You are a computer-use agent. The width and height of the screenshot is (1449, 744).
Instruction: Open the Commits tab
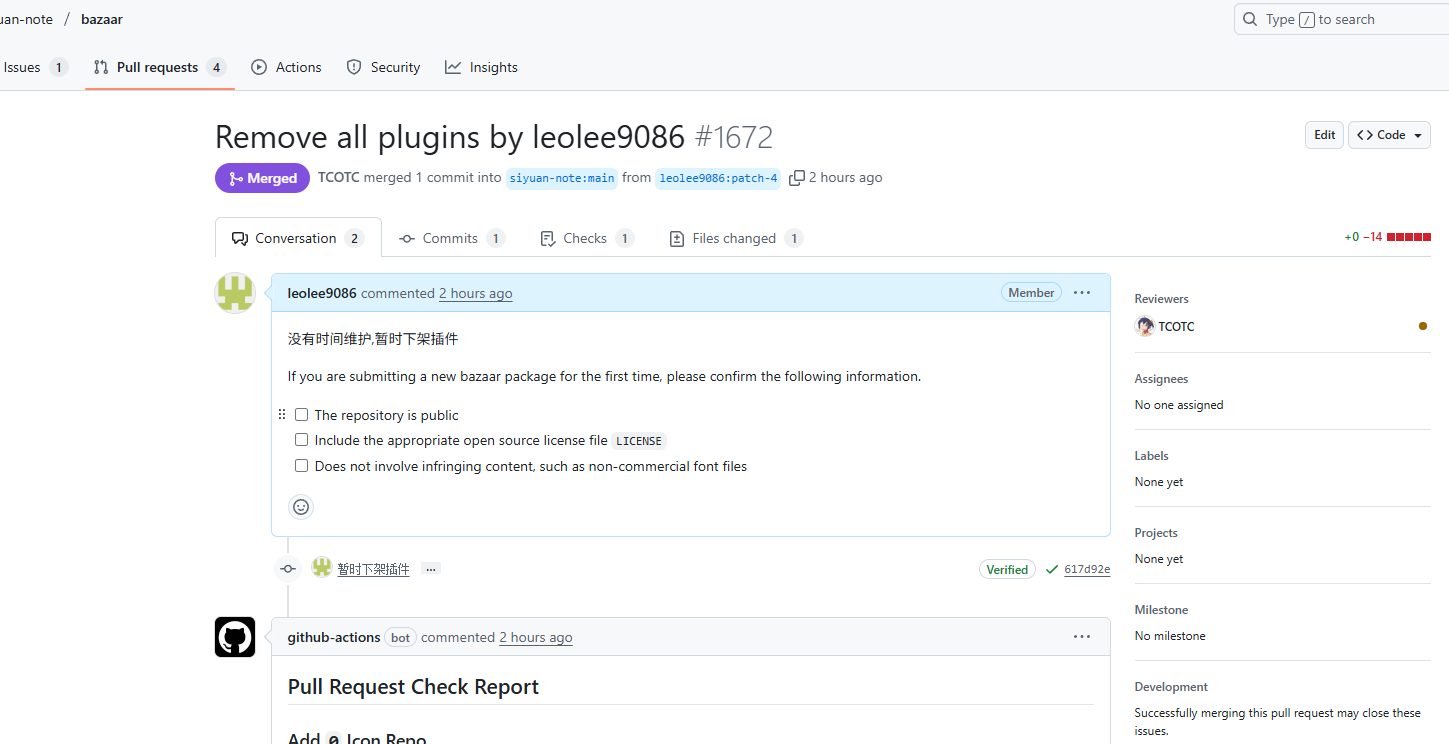tap(450, 238)
